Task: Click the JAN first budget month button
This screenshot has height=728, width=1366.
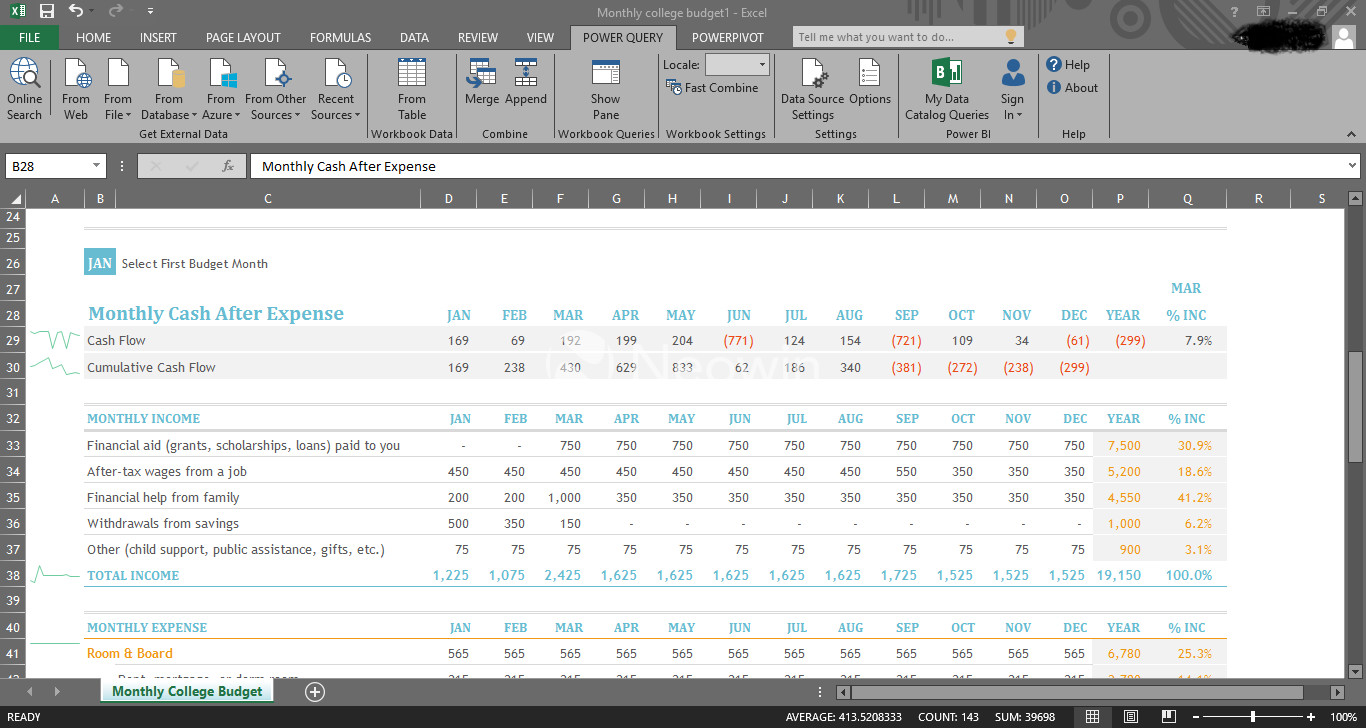Action: pyautogui.click(x=99, y=263)
